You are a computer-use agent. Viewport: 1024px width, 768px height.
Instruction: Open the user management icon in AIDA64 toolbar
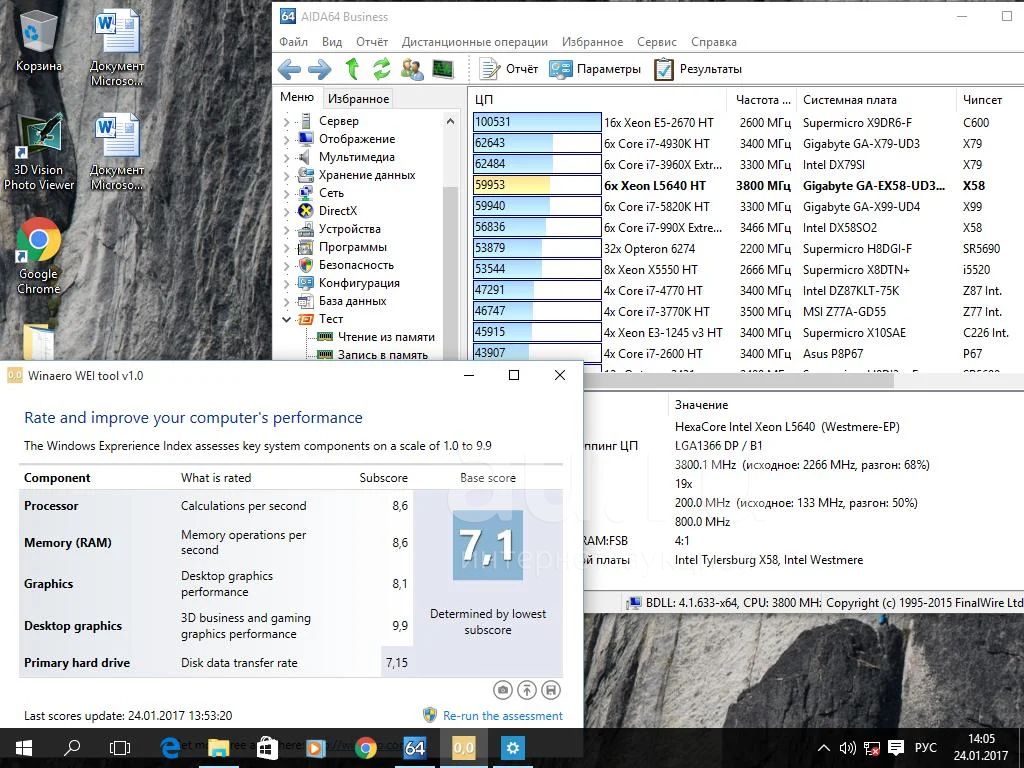[x=412, y=69]
